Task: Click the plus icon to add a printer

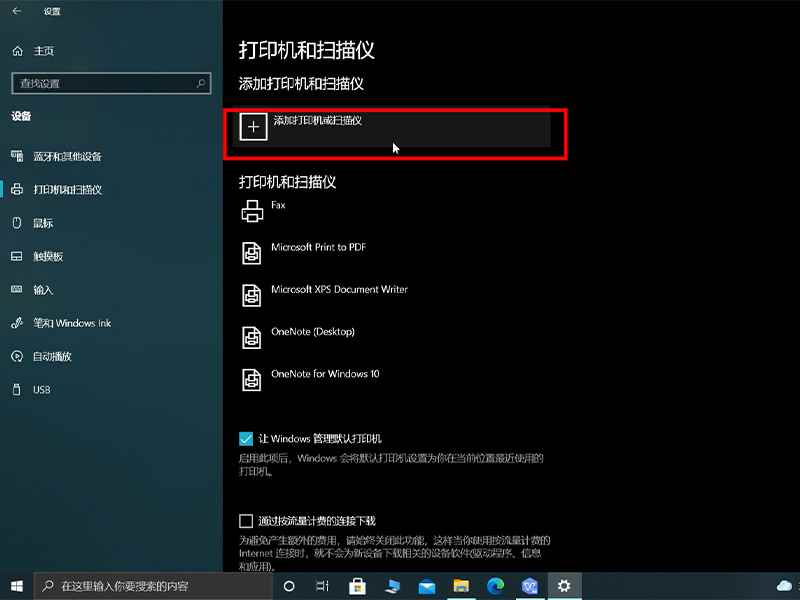Action: click(254, 127)
